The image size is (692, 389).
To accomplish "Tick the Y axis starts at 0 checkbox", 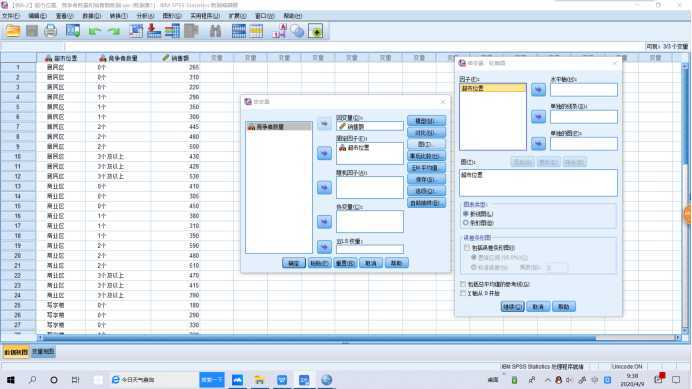I will (x=463, y=293).
